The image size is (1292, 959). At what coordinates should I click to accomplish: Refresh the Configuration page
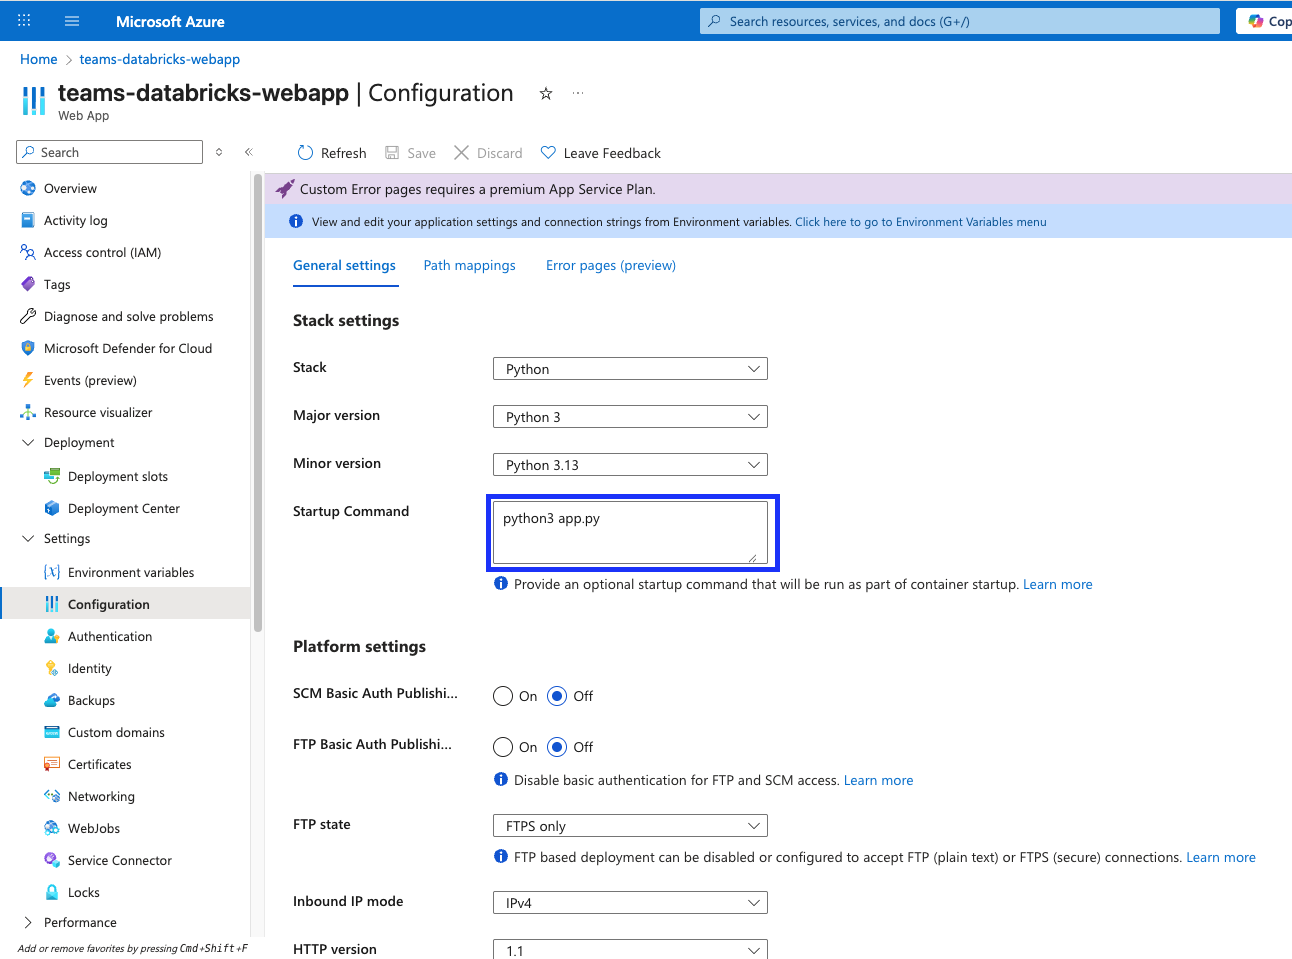(331, 152)
